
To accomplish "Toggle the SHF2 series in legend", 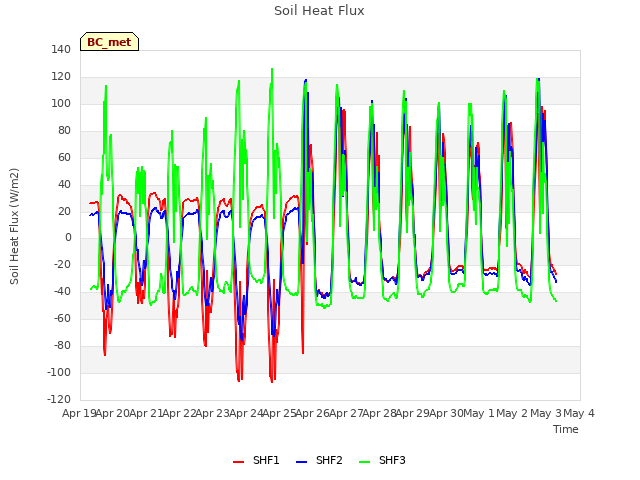I will click(319, 460).
